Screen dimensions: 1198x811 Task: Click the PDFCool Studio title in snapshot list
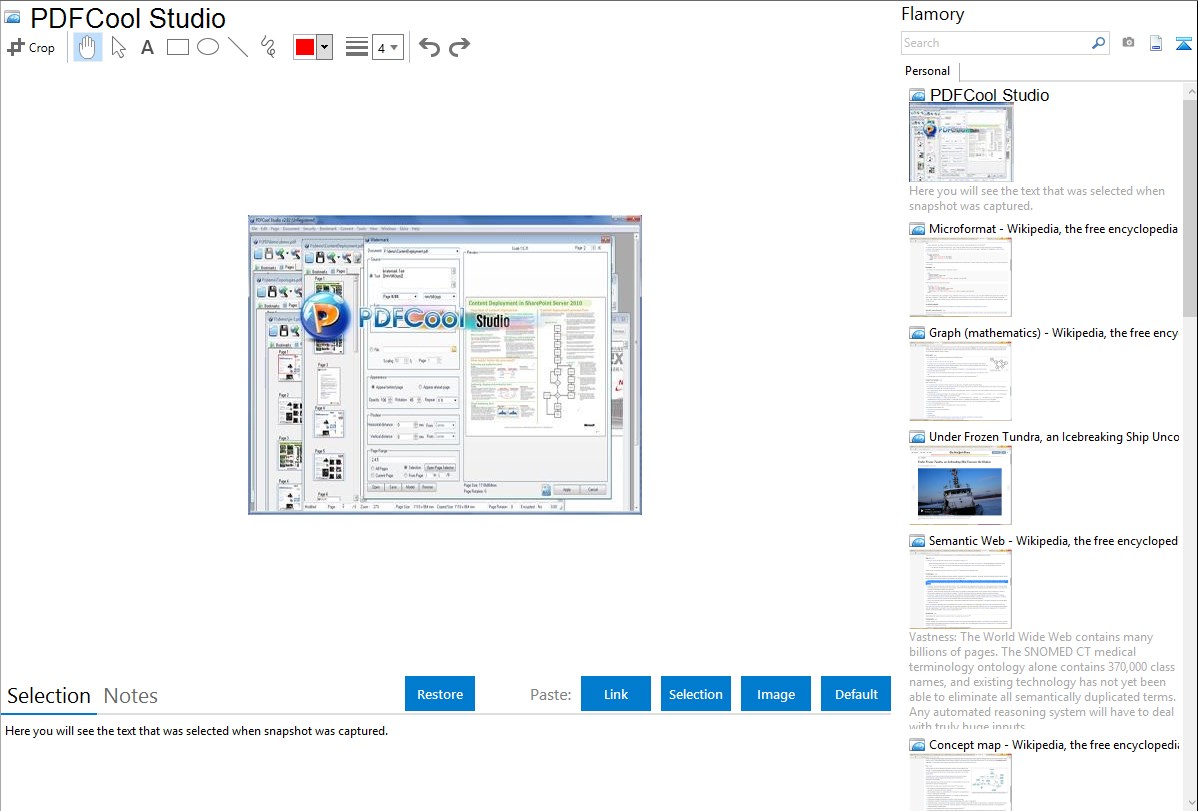pos(989,96)
